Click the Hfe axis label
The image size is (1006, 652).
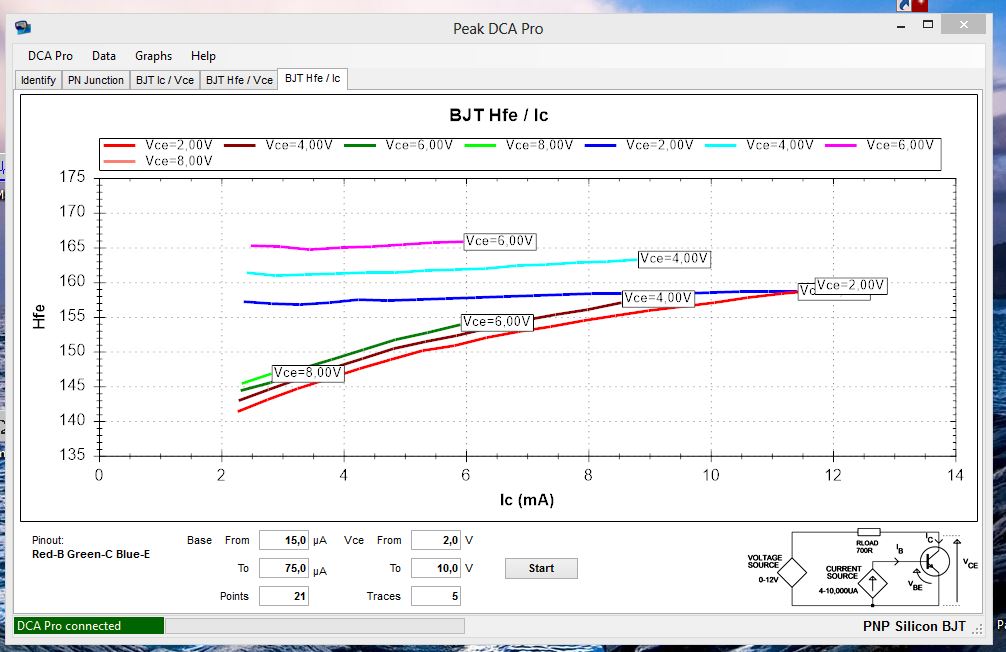[39, 316]
